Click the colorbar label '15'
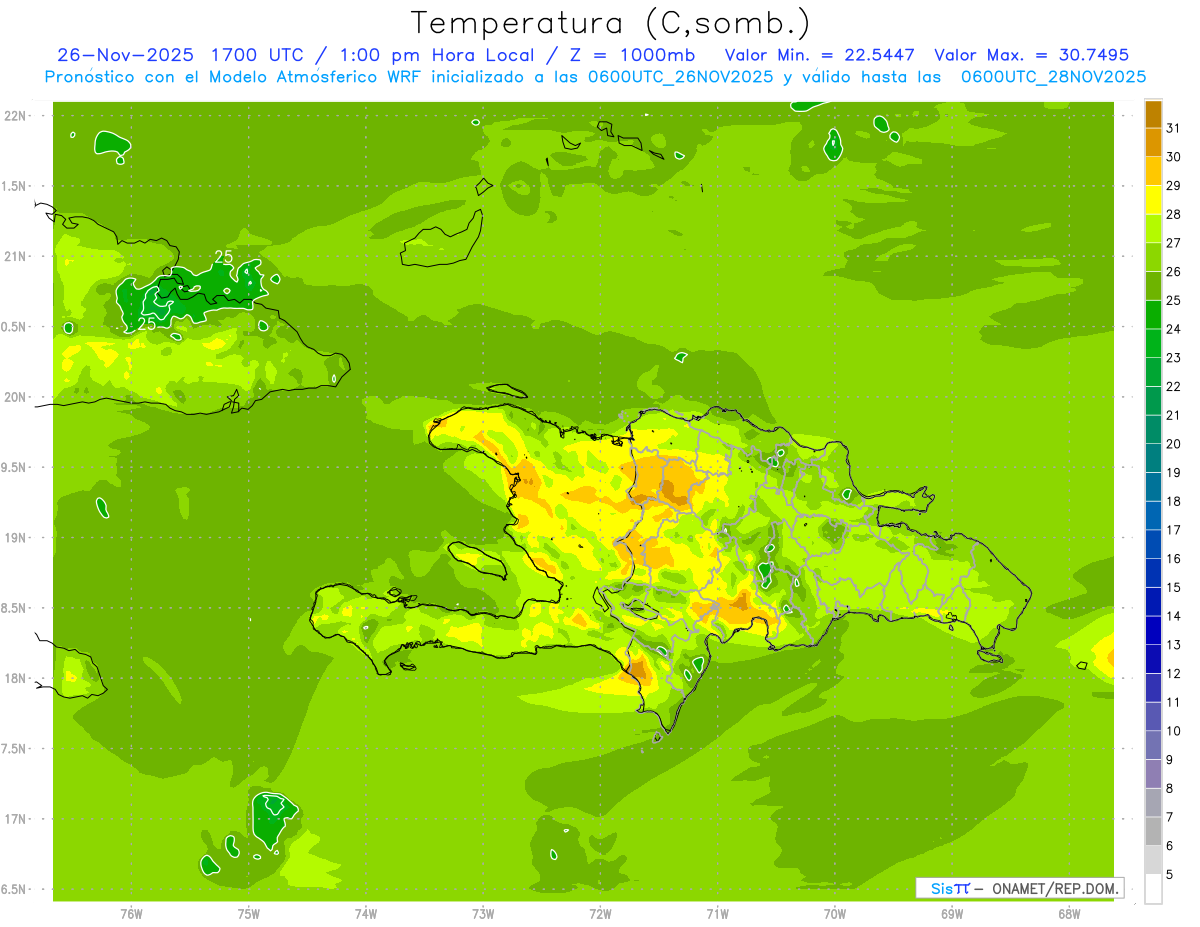The width and height of the screenshot is (1200, 927). pos(1174,588)
